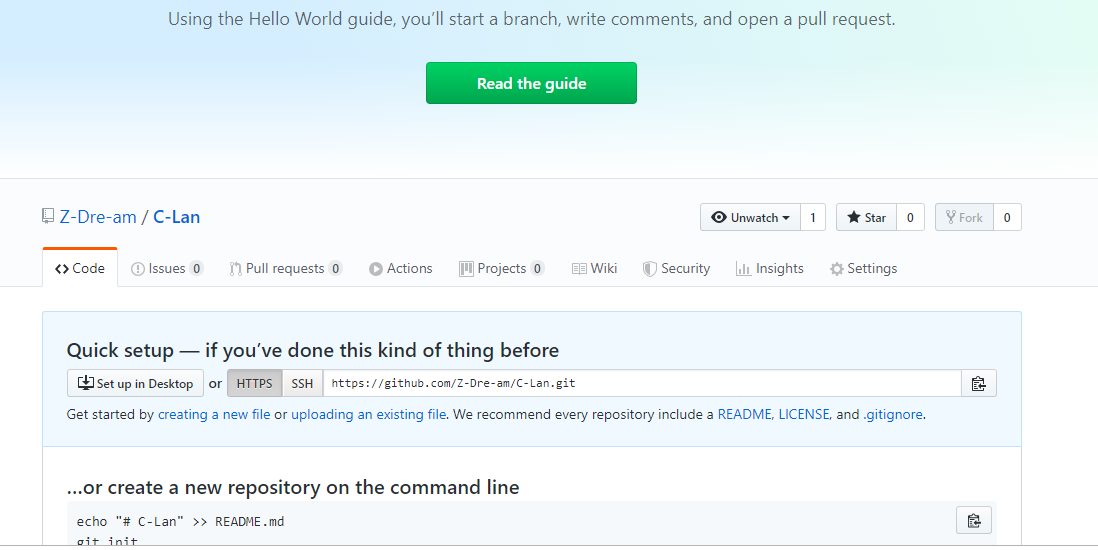The width and height of the screenshot is (1098, 550).
Task: Open the Unwatch notifications dropdown
Action: coord(750,217)
